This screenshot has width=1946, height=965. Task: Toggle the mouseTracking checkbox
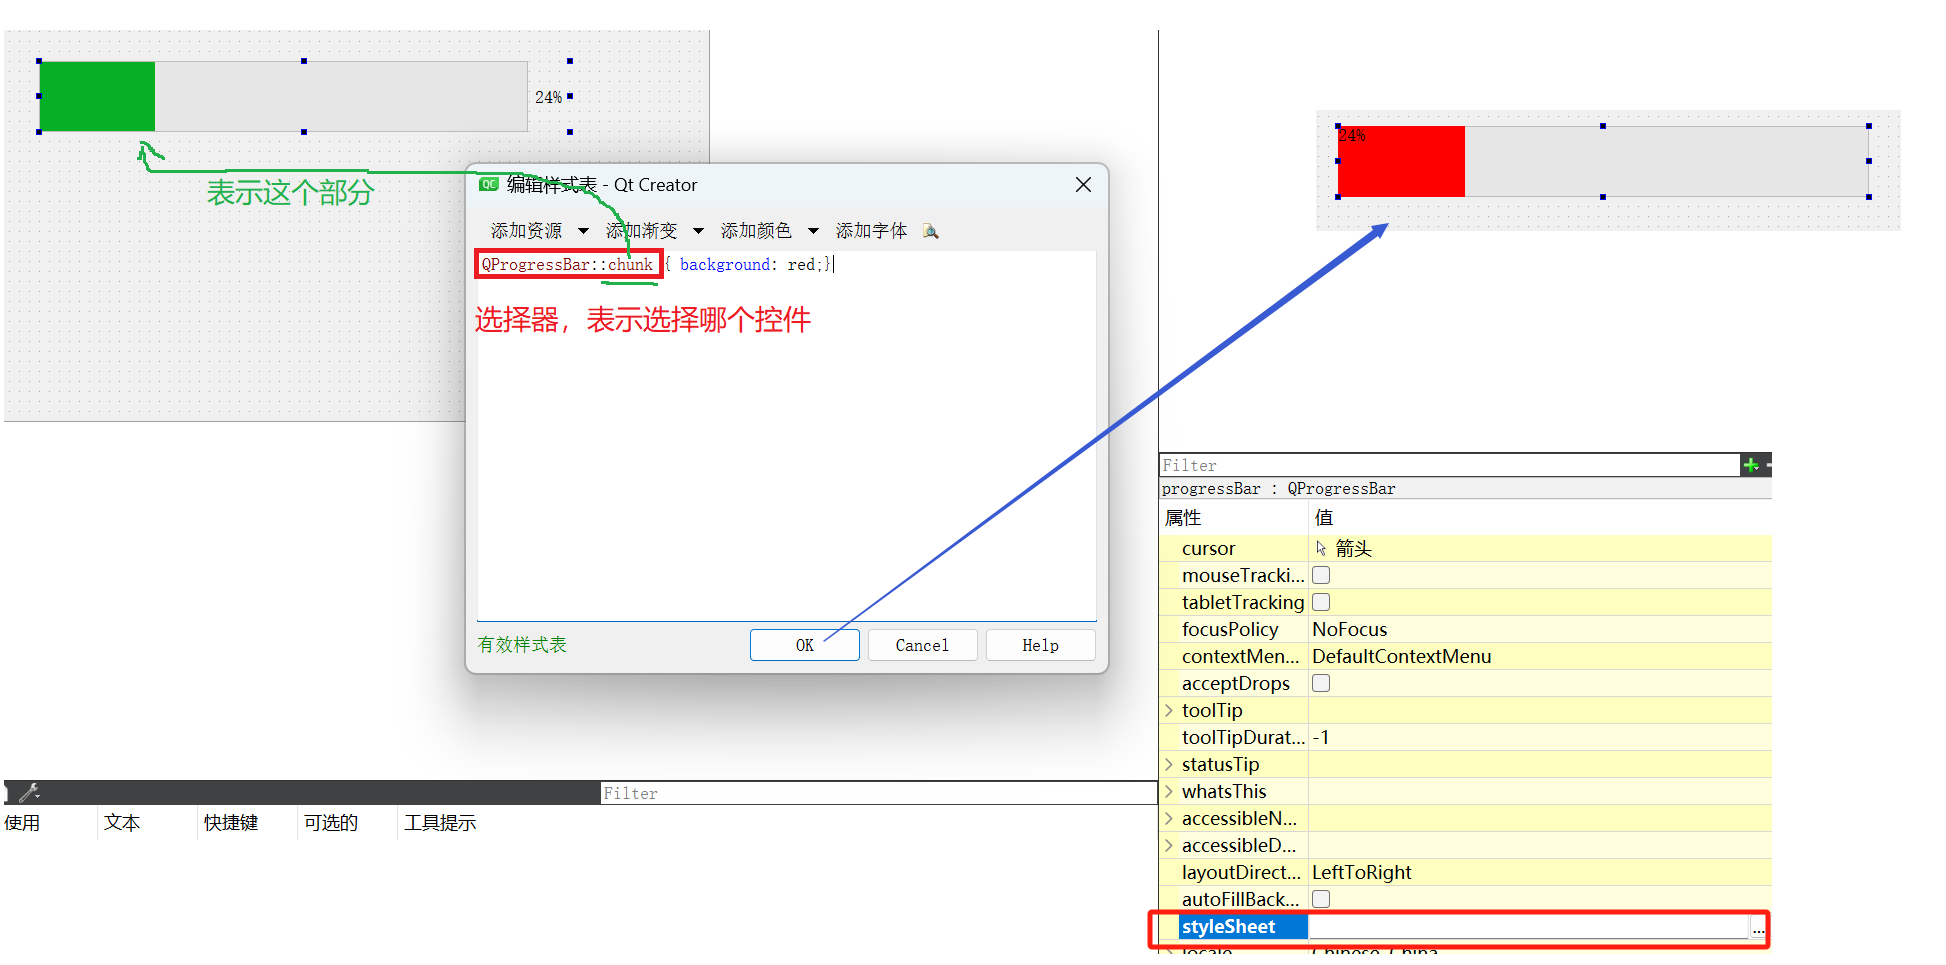pos(1321,575)
